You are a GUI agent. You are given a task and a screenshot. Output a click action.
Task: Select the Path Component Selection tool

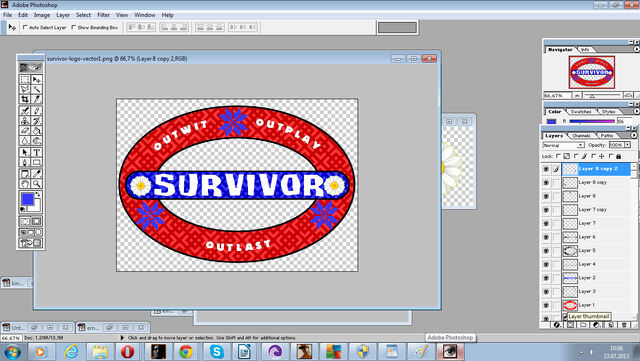tap(24, 152)
